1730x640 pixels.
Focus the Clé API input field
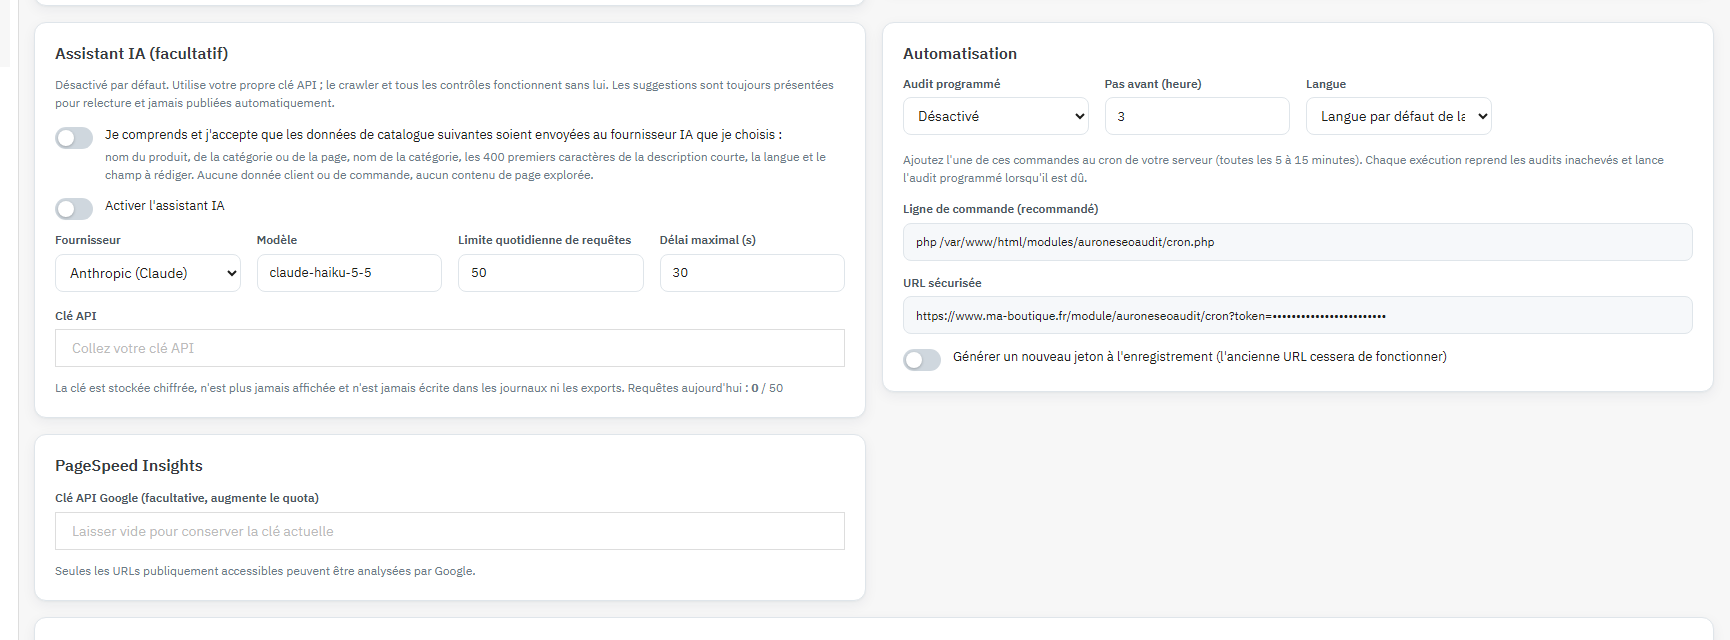pos(450,348)
